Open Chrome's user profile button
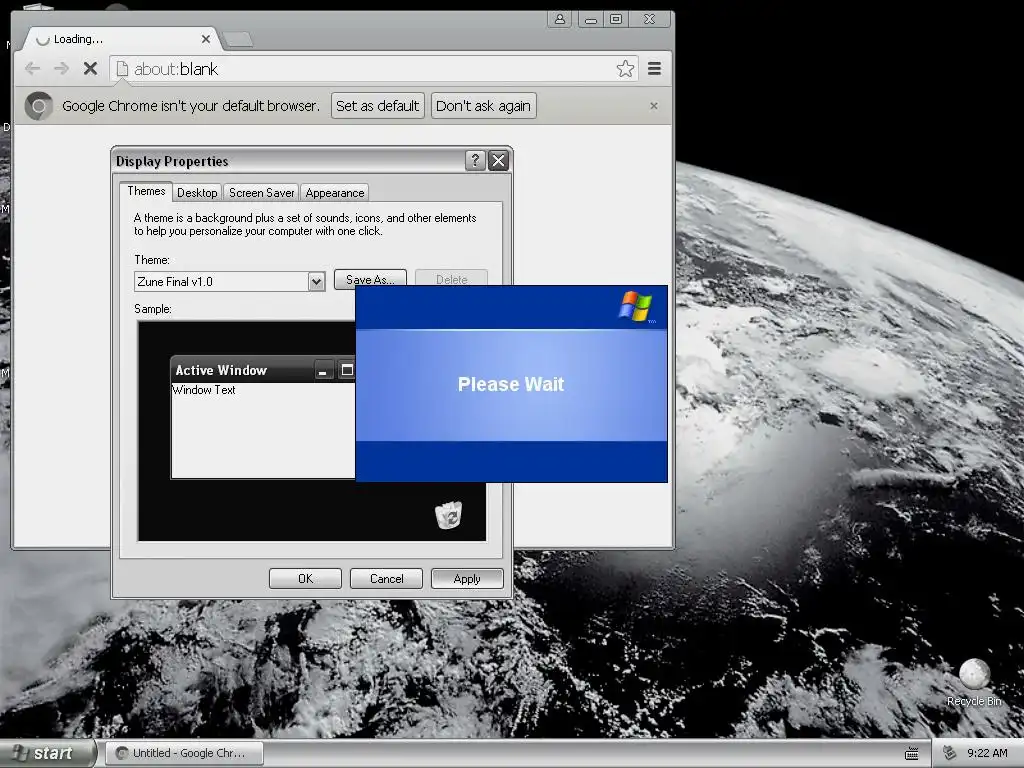The width and height of the screenshot is (1024, 768). click(560, 20)
